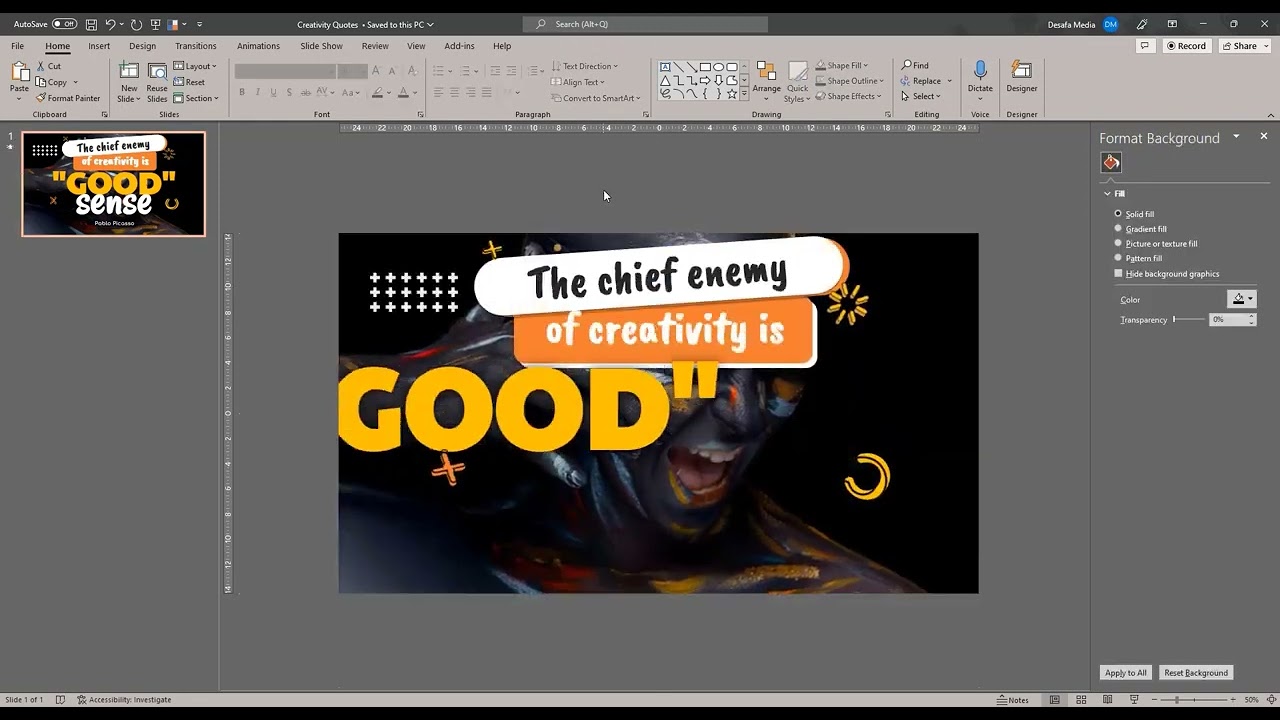Select the Pattern fill option

click(1138, 258)
